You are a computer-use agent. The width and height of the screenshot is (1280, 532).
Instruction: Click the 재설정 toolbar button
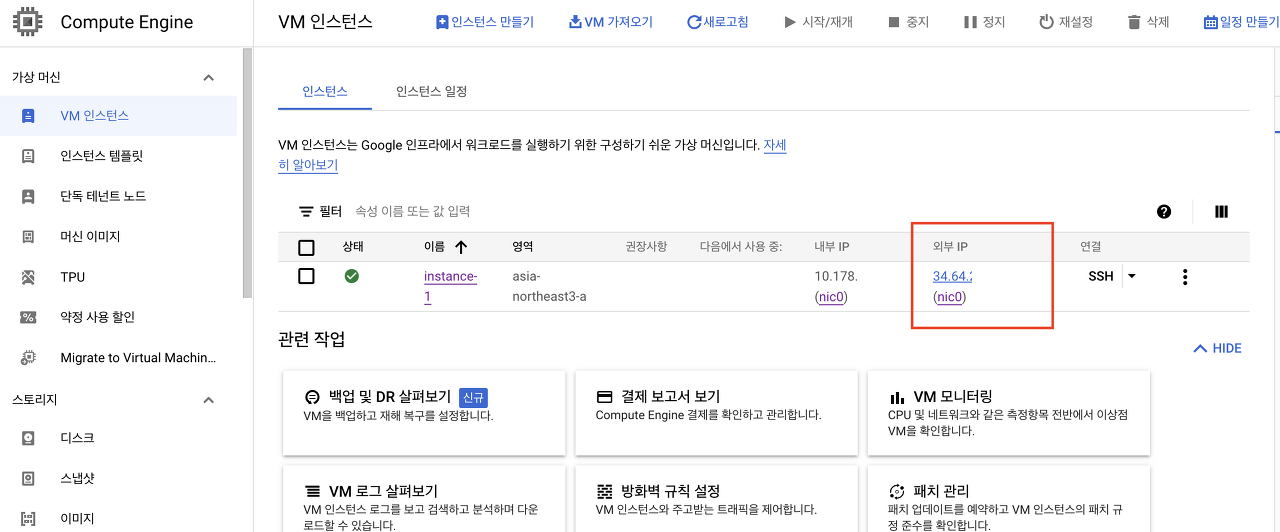(x=1066, y=22)
